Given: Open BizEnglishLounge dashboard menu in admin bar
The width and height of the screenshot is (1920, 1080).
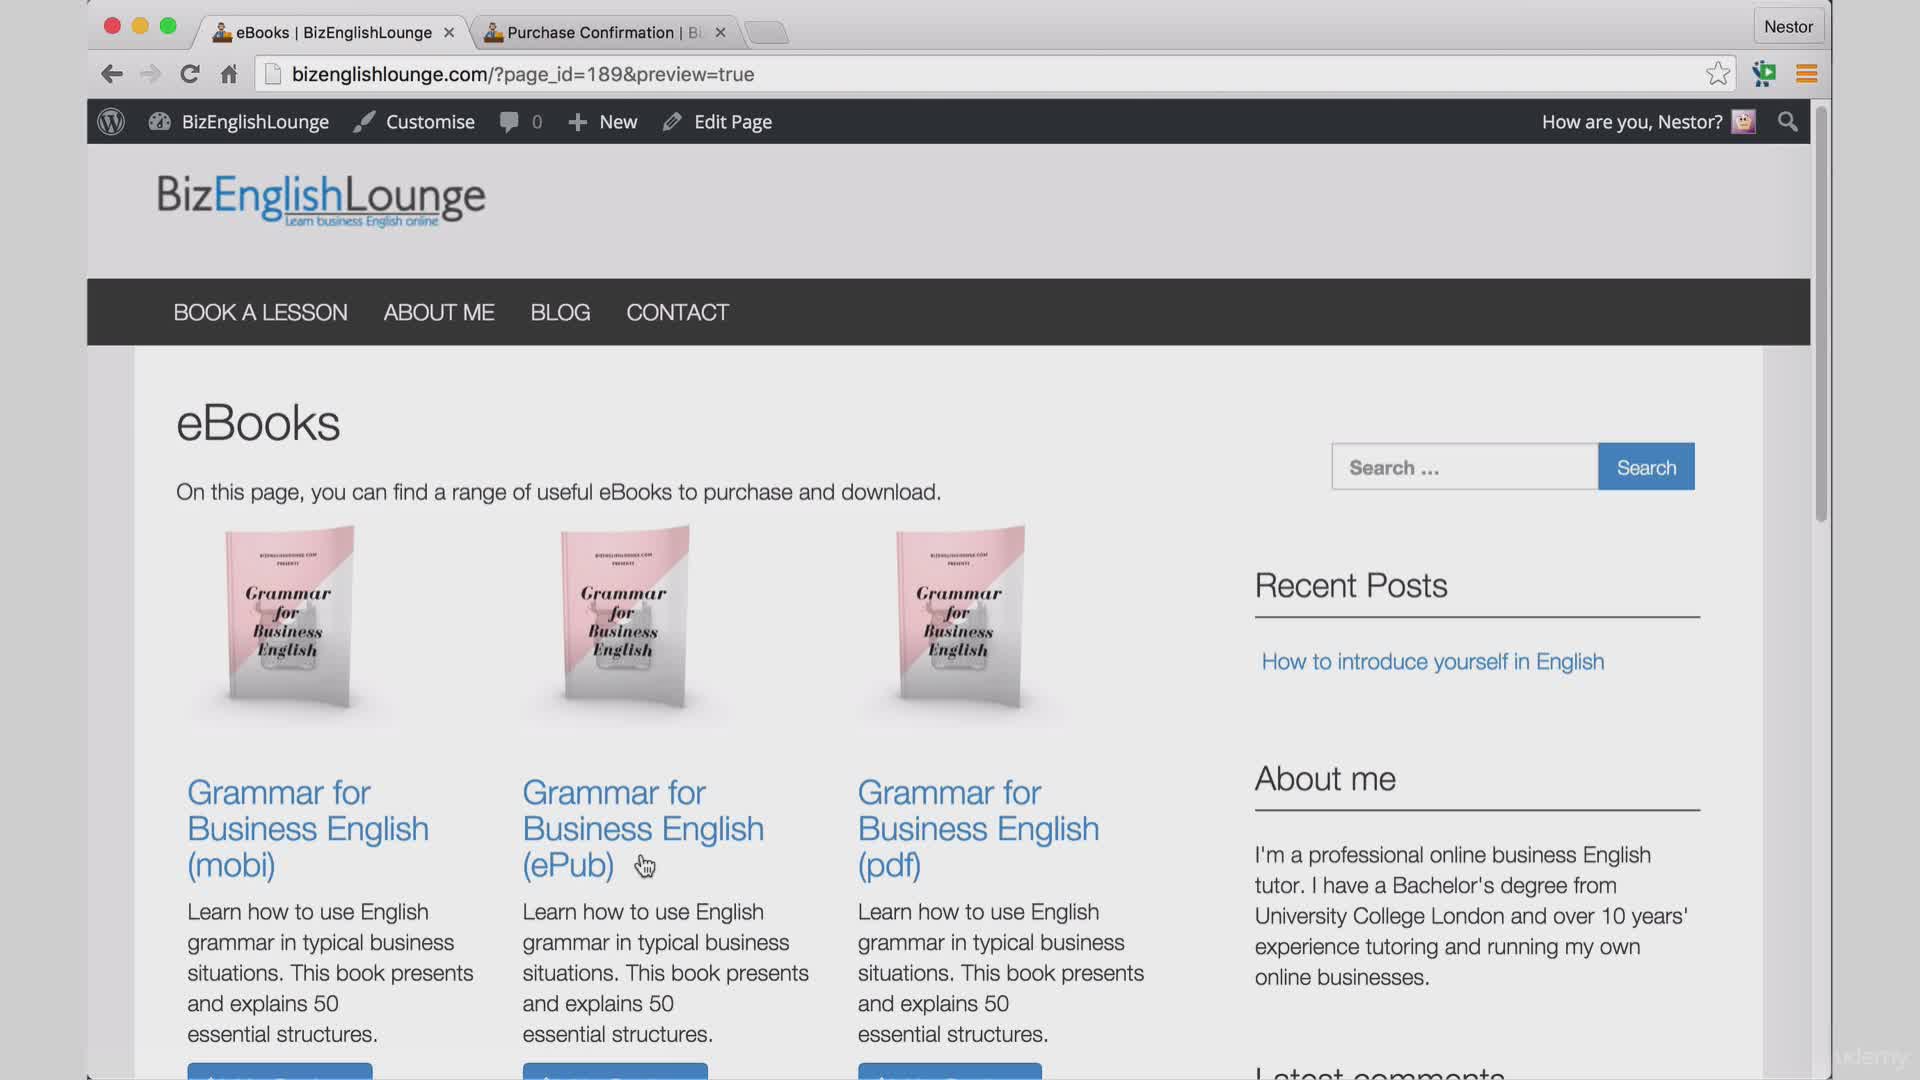Looking at the screenshot, I should (x=239, y=122).
